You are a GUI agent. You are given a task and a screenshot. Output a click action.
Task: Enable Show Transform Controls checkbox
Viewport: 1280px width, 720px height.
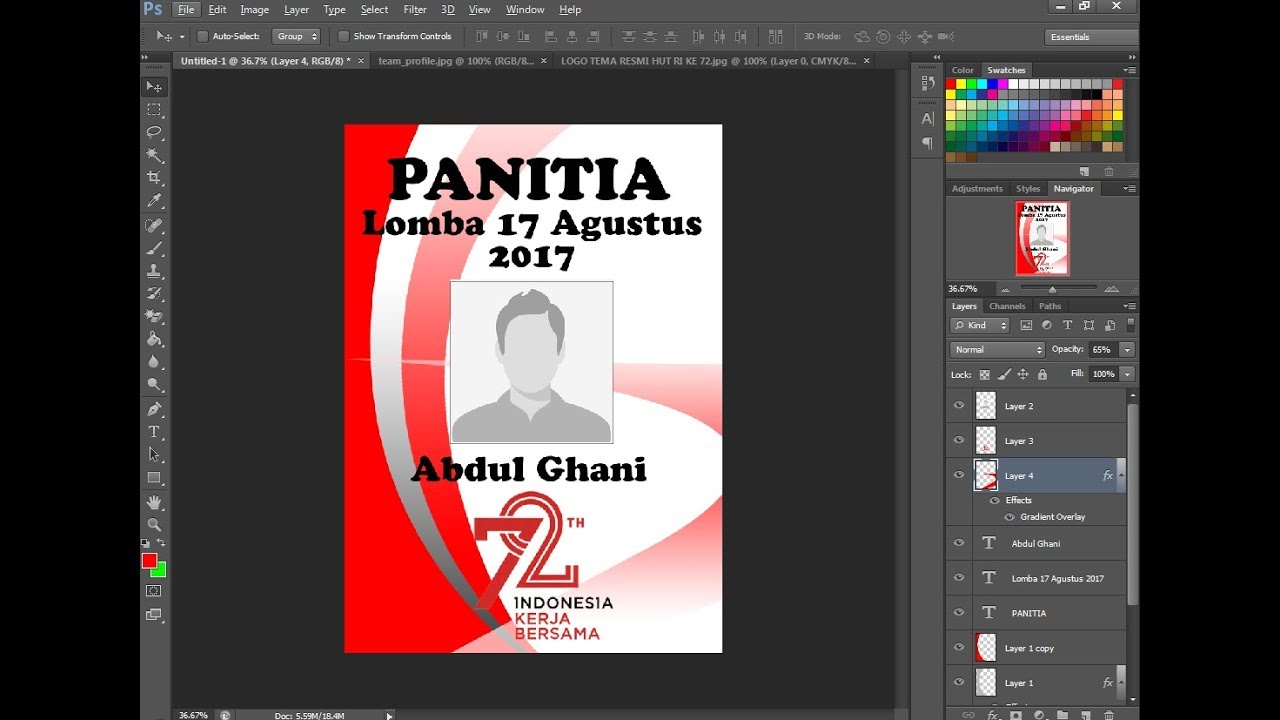[344, 36]
